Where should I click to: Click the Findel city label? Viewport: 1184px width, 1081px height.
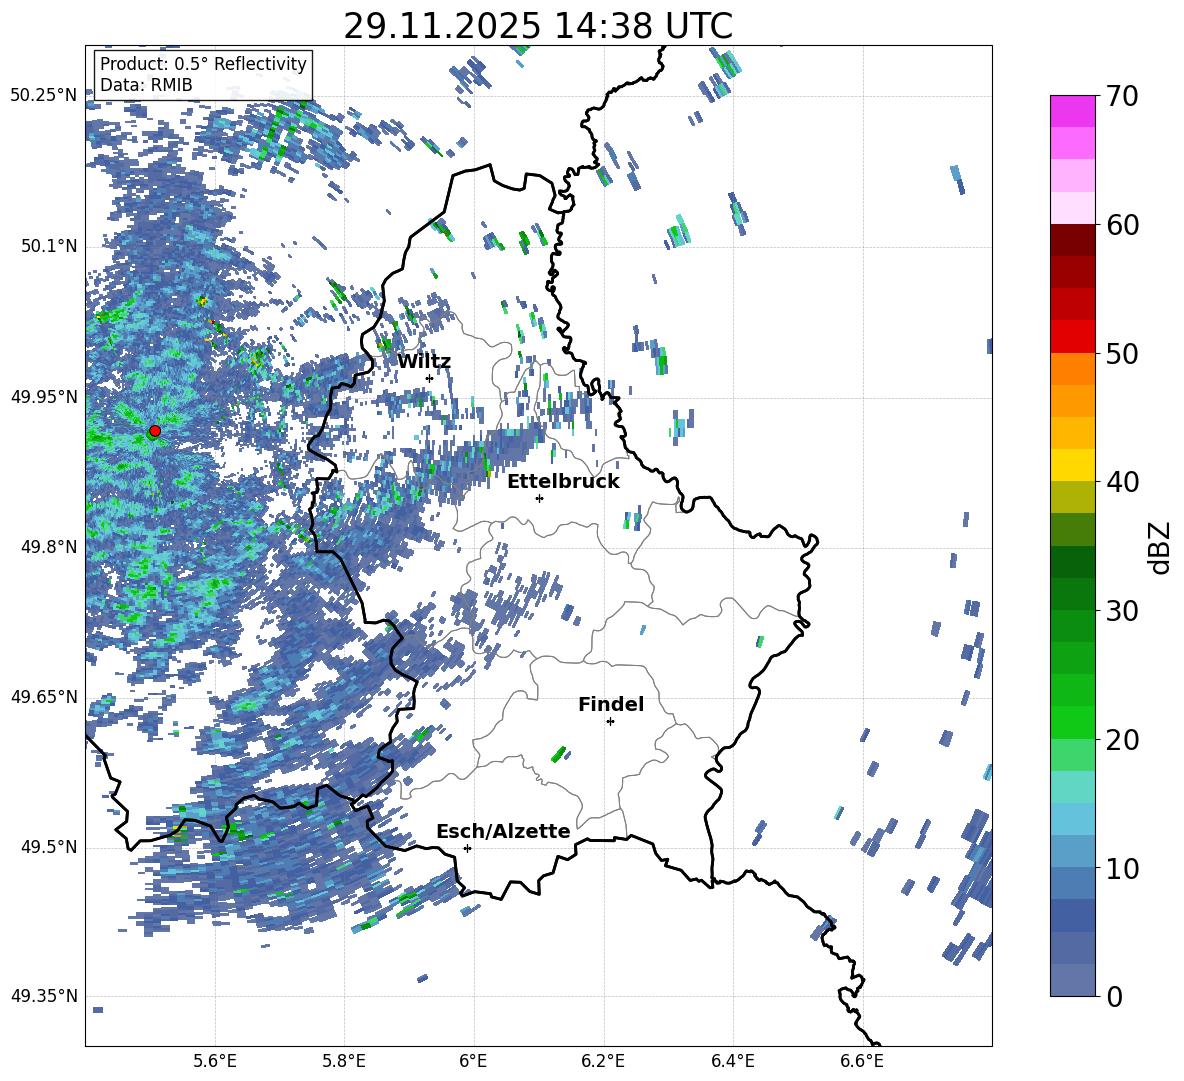(x=611, y=704)
